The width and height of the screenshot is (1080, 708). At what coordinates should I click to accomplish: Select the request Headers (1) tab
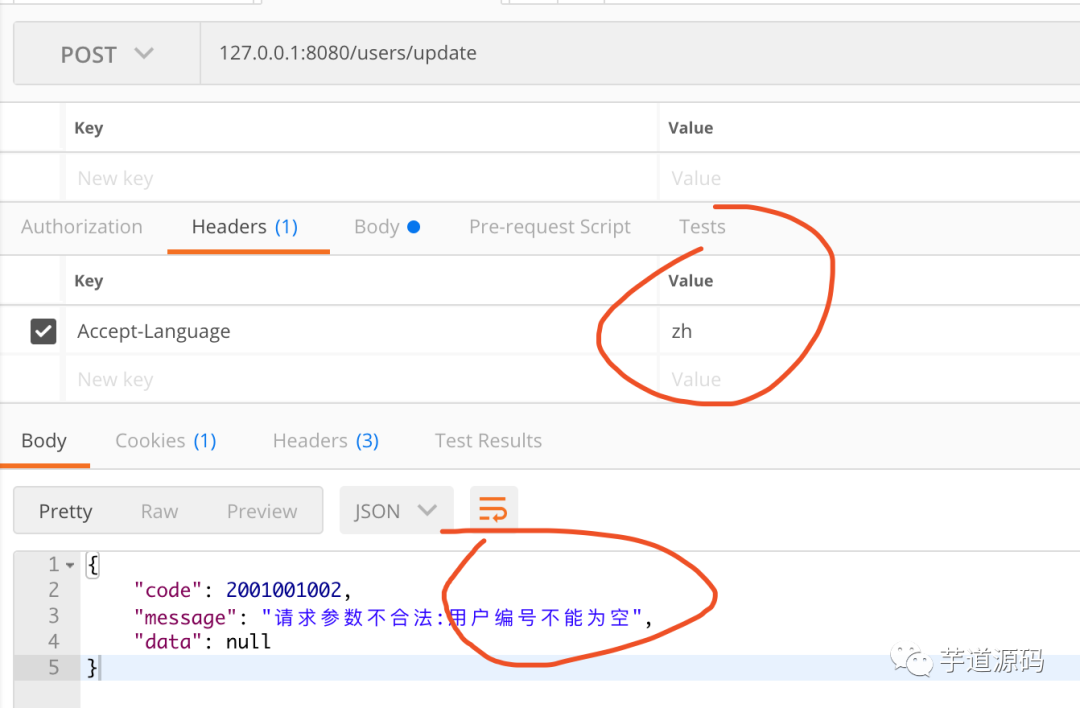click(245, 227)
